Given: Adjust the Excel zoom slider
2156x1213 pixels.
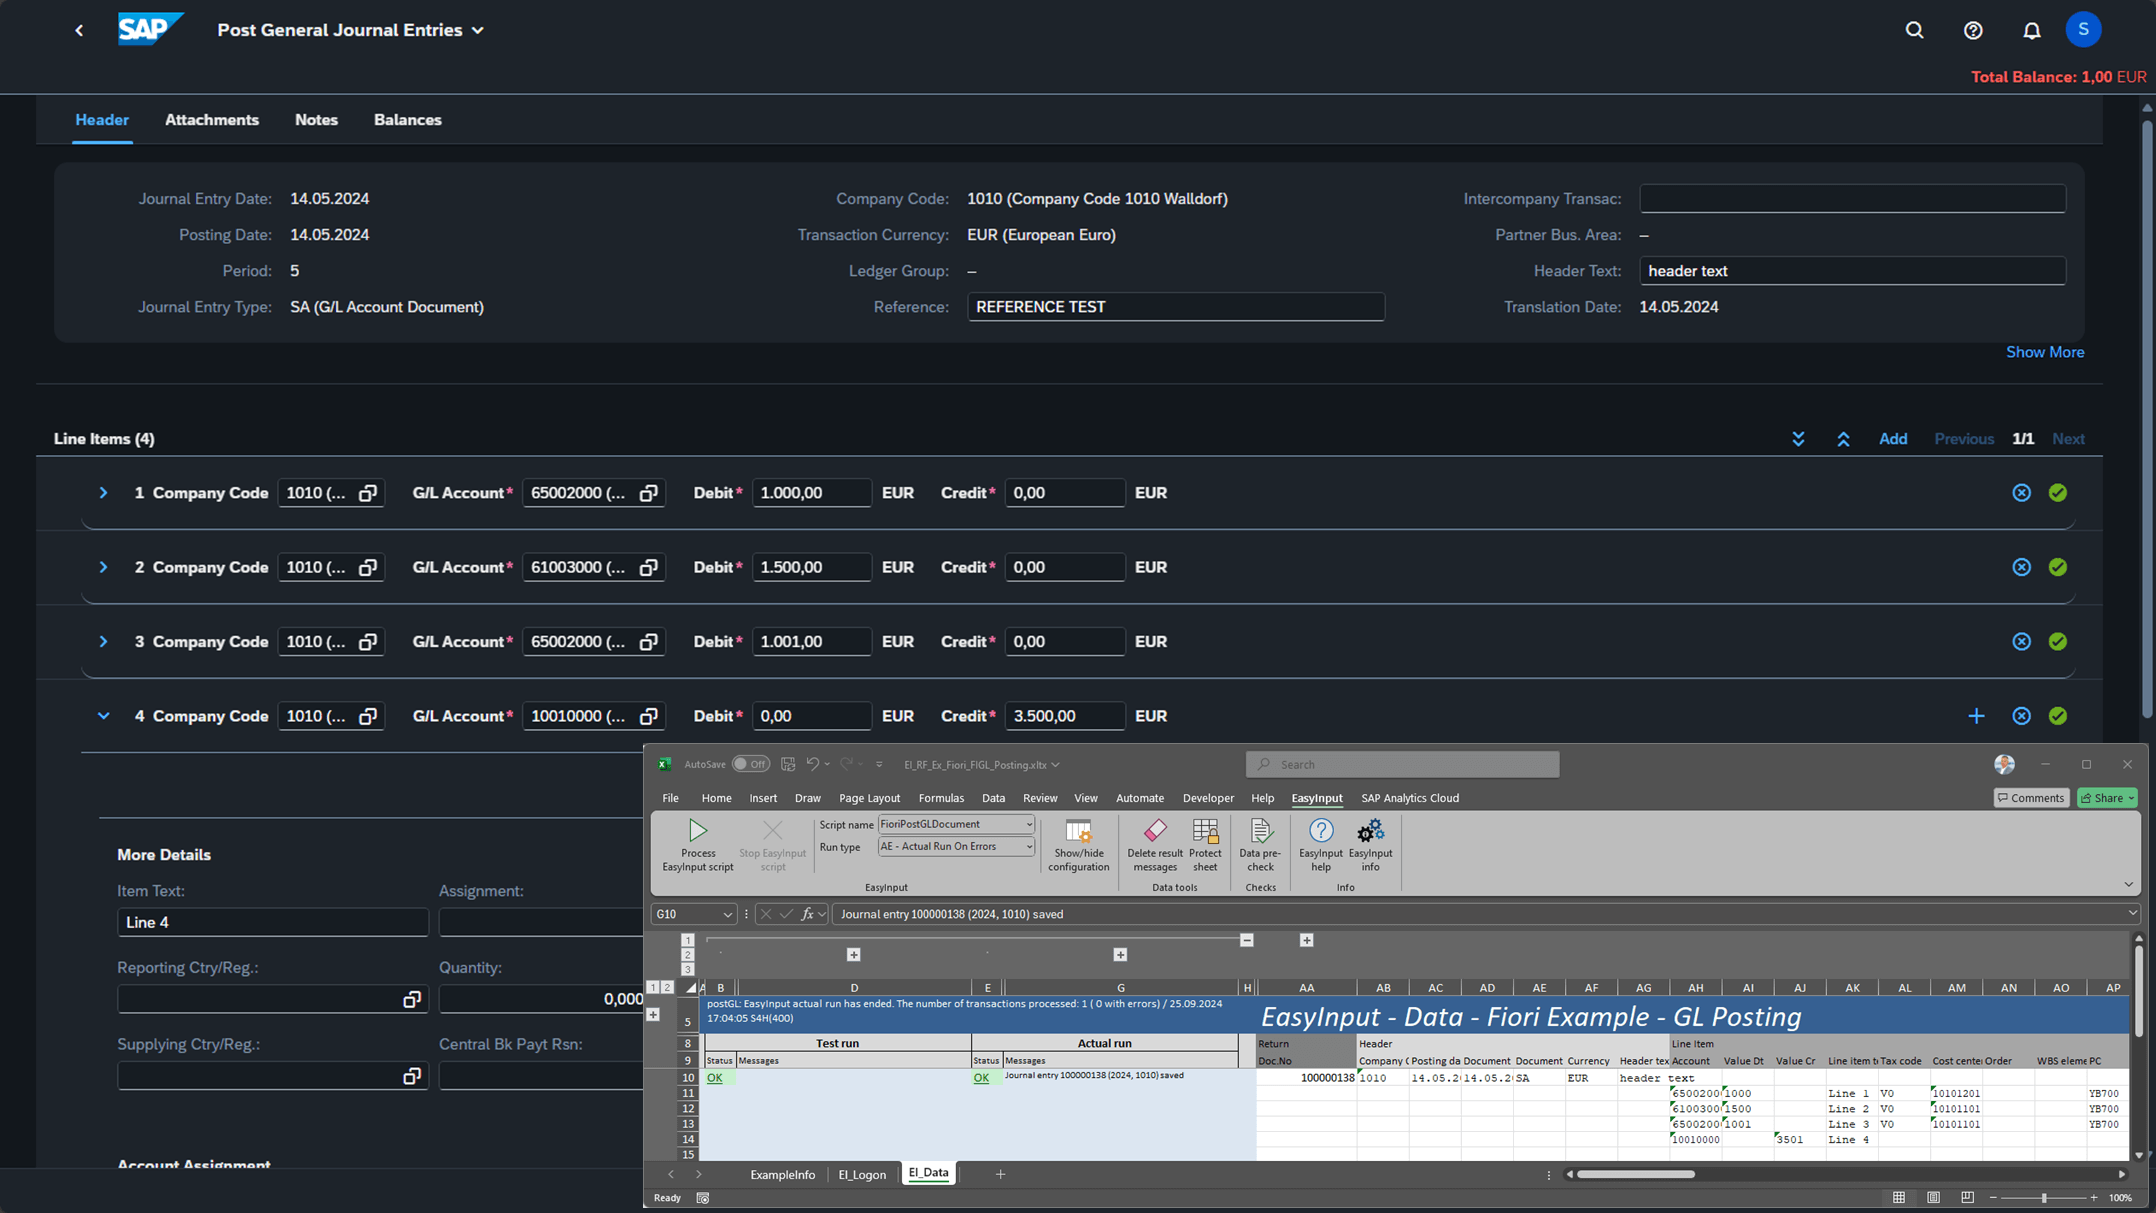Looking at the screenshot, I should click(x=2044, y=1198).
